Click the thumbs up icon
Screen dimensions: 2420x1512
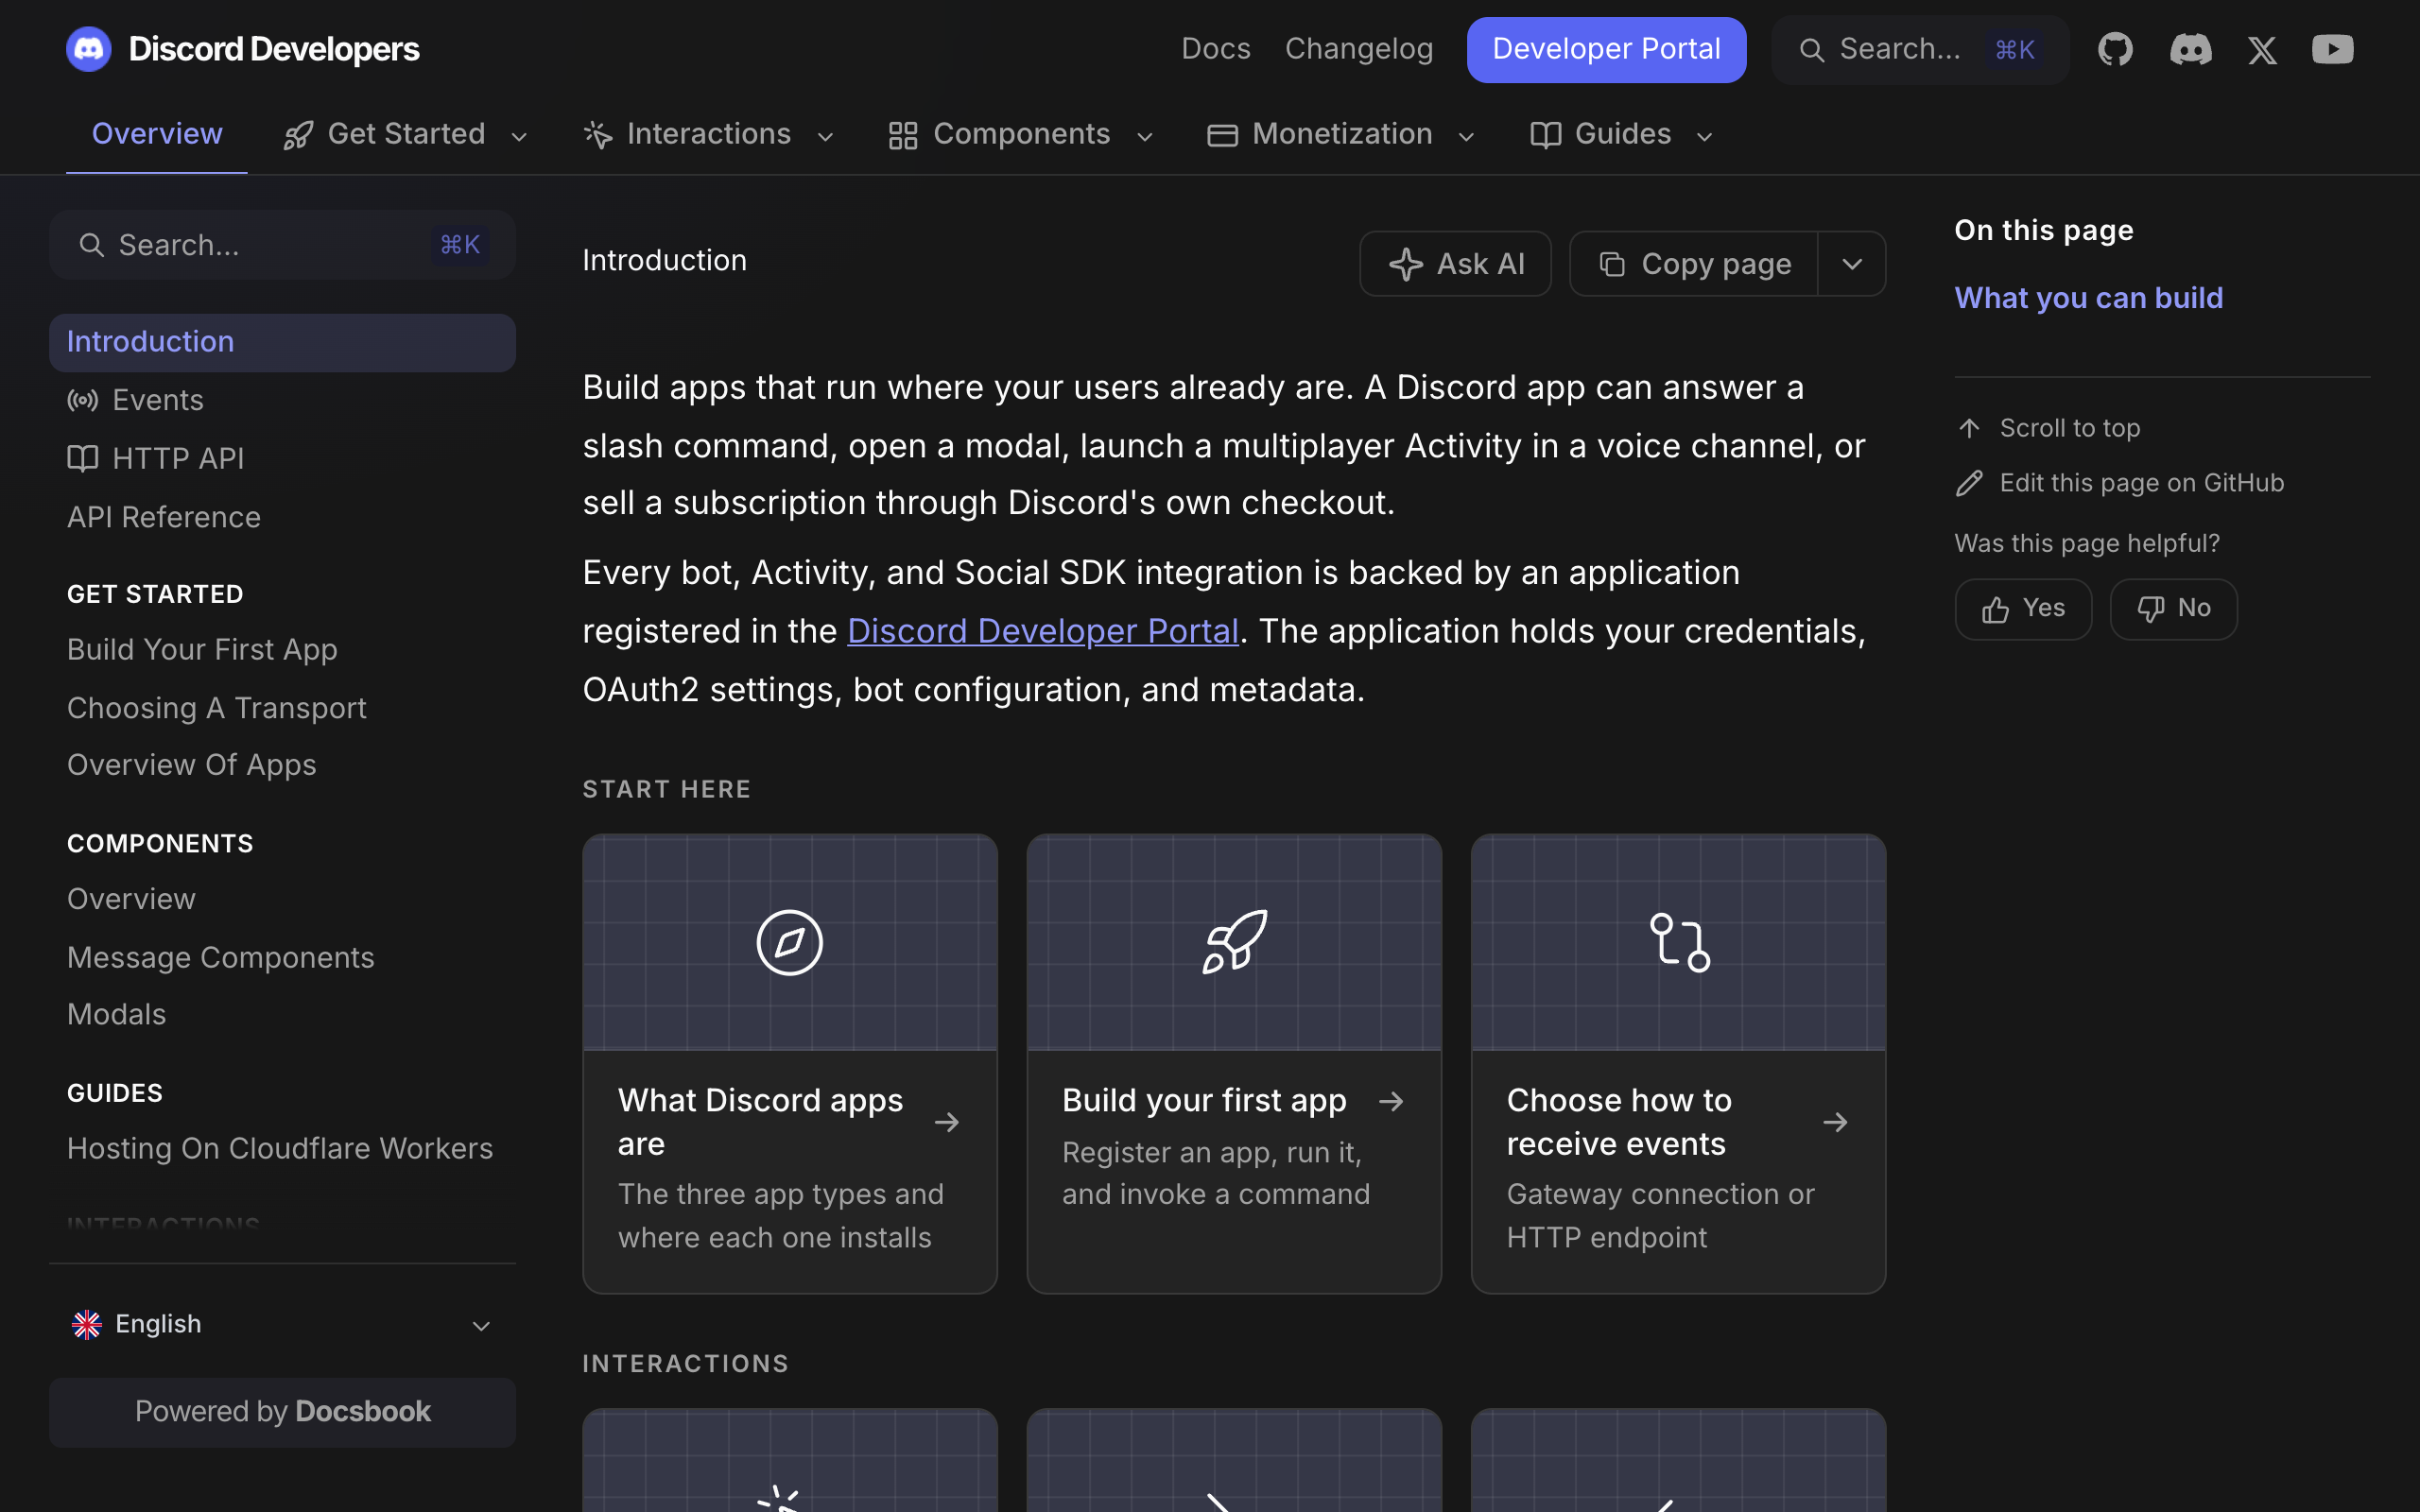pyautogui.click(x=1995, y=610)
